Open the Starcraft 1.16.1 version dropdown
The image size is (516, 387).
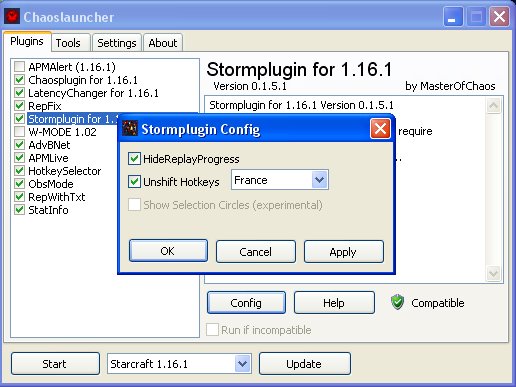click(242, 363)
